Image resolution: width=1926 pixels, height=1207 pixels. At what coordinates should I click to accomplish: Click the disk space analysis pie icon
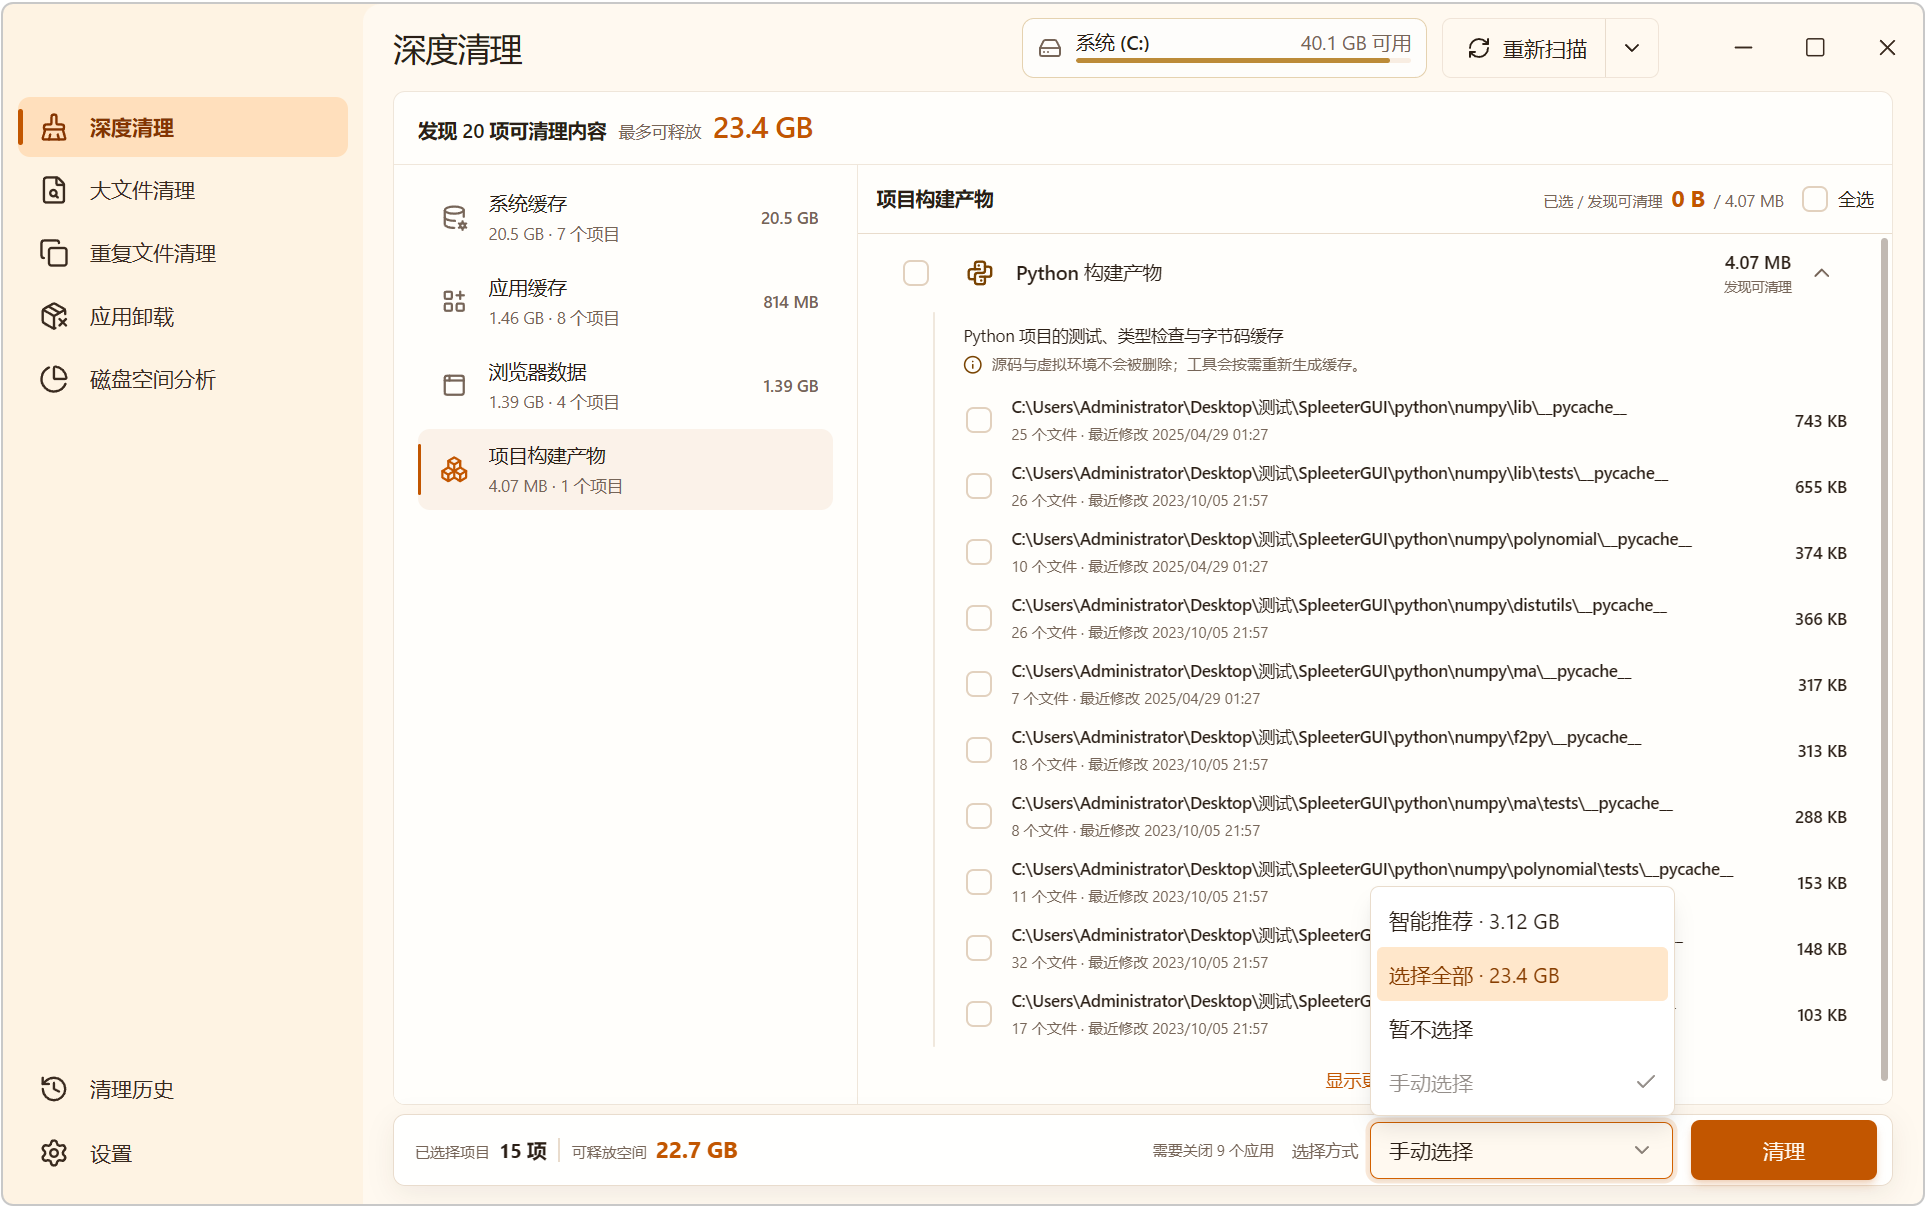coord(54,379)
